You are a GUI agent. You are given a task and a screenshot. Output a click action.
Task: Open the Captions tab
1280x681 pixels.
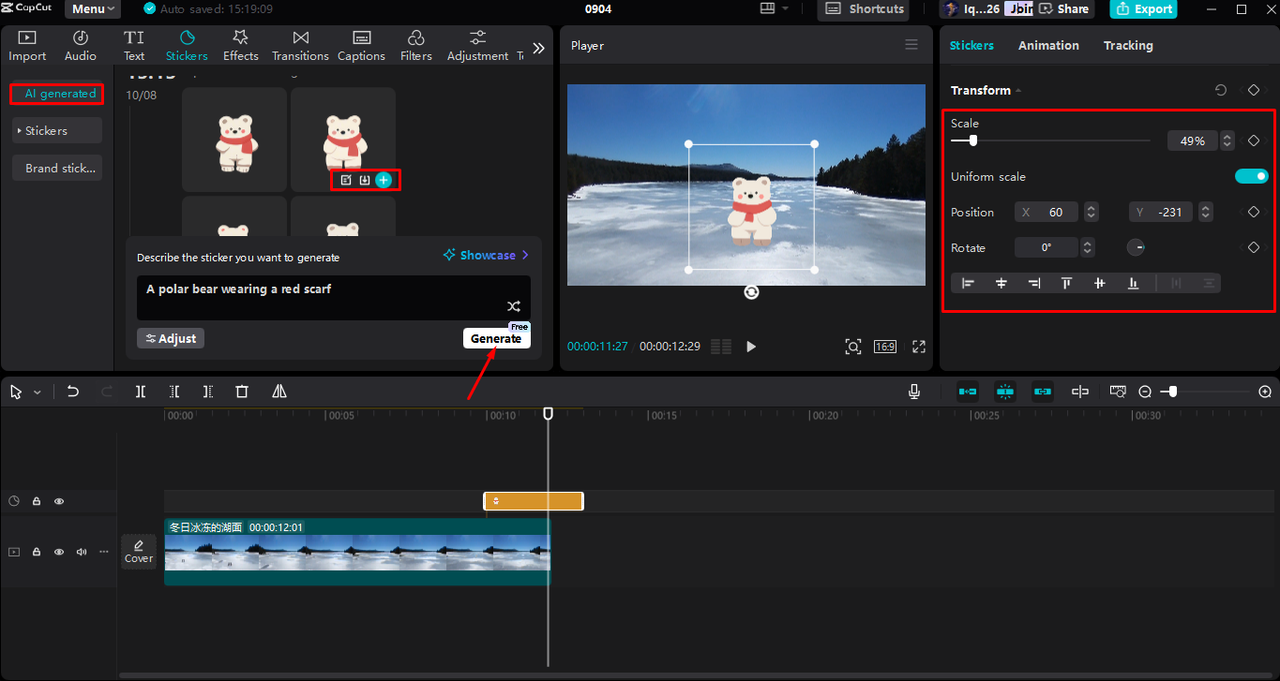tap(361, 46)
